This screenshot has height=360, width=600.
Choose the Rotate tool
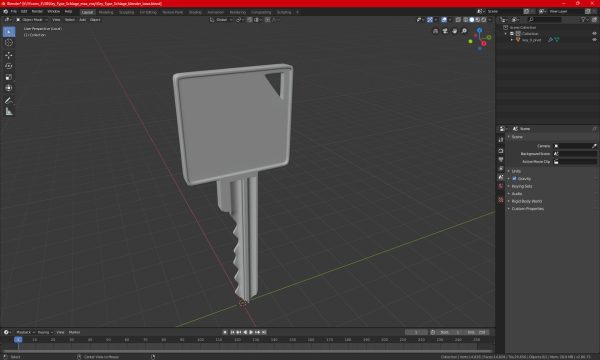[9, 66]
